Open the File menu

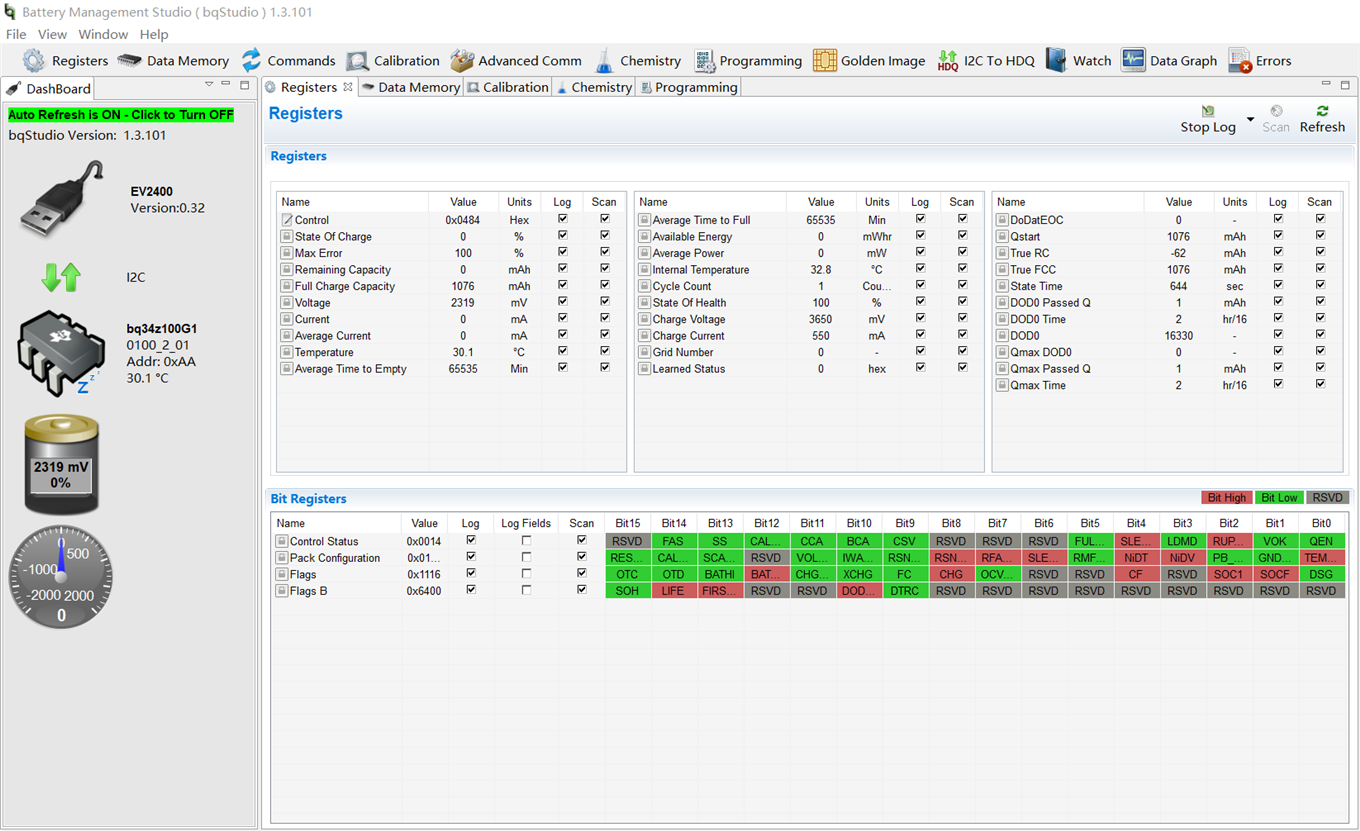tap(16, 34)
